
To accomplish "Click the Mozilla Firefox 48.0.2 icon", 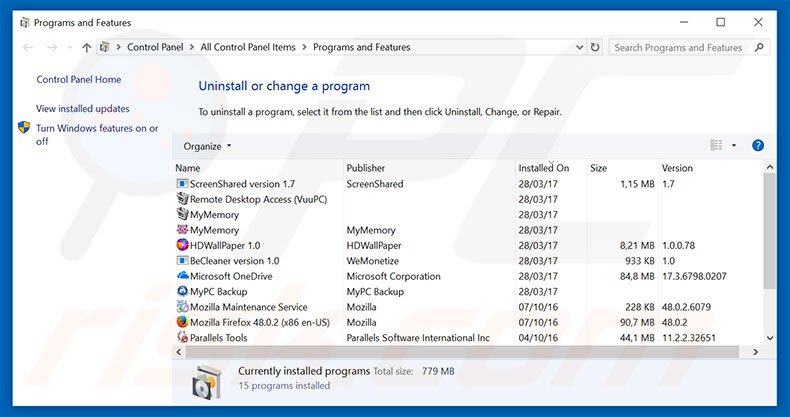I will pyautogui.click(x=182, y=322).
